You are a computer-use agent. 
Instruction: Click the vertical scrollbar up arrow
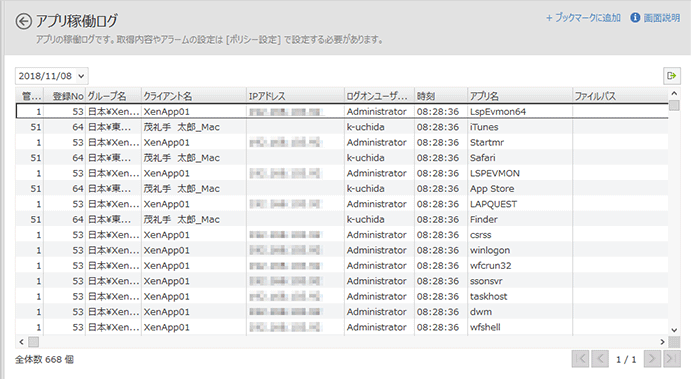pyautogui.click(x=674, y=93)
